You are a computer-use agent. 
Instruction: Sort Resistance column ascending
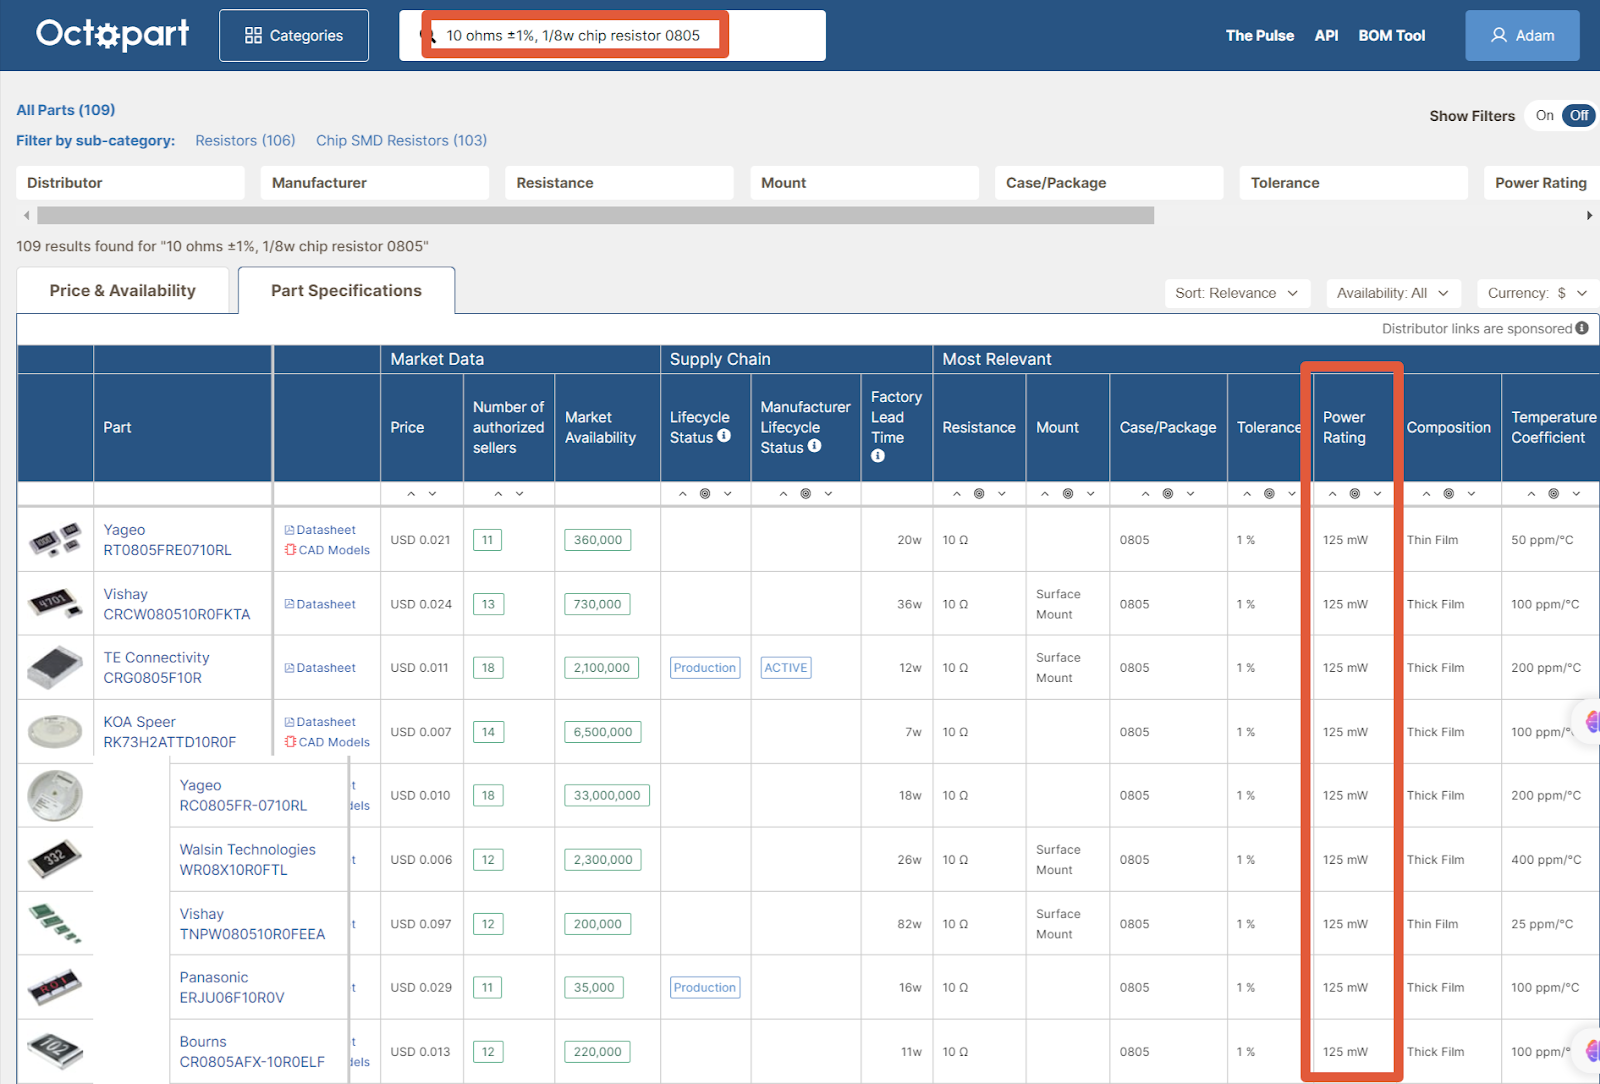click(x=957, y=494)
